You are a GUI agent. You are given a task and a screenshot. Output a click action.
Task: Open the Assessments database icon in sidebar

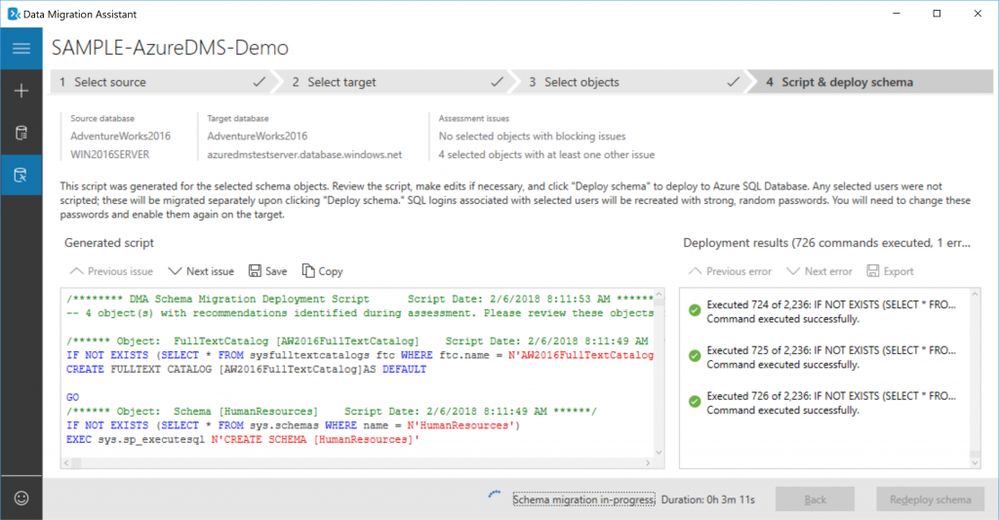click(x=21, y=133)
